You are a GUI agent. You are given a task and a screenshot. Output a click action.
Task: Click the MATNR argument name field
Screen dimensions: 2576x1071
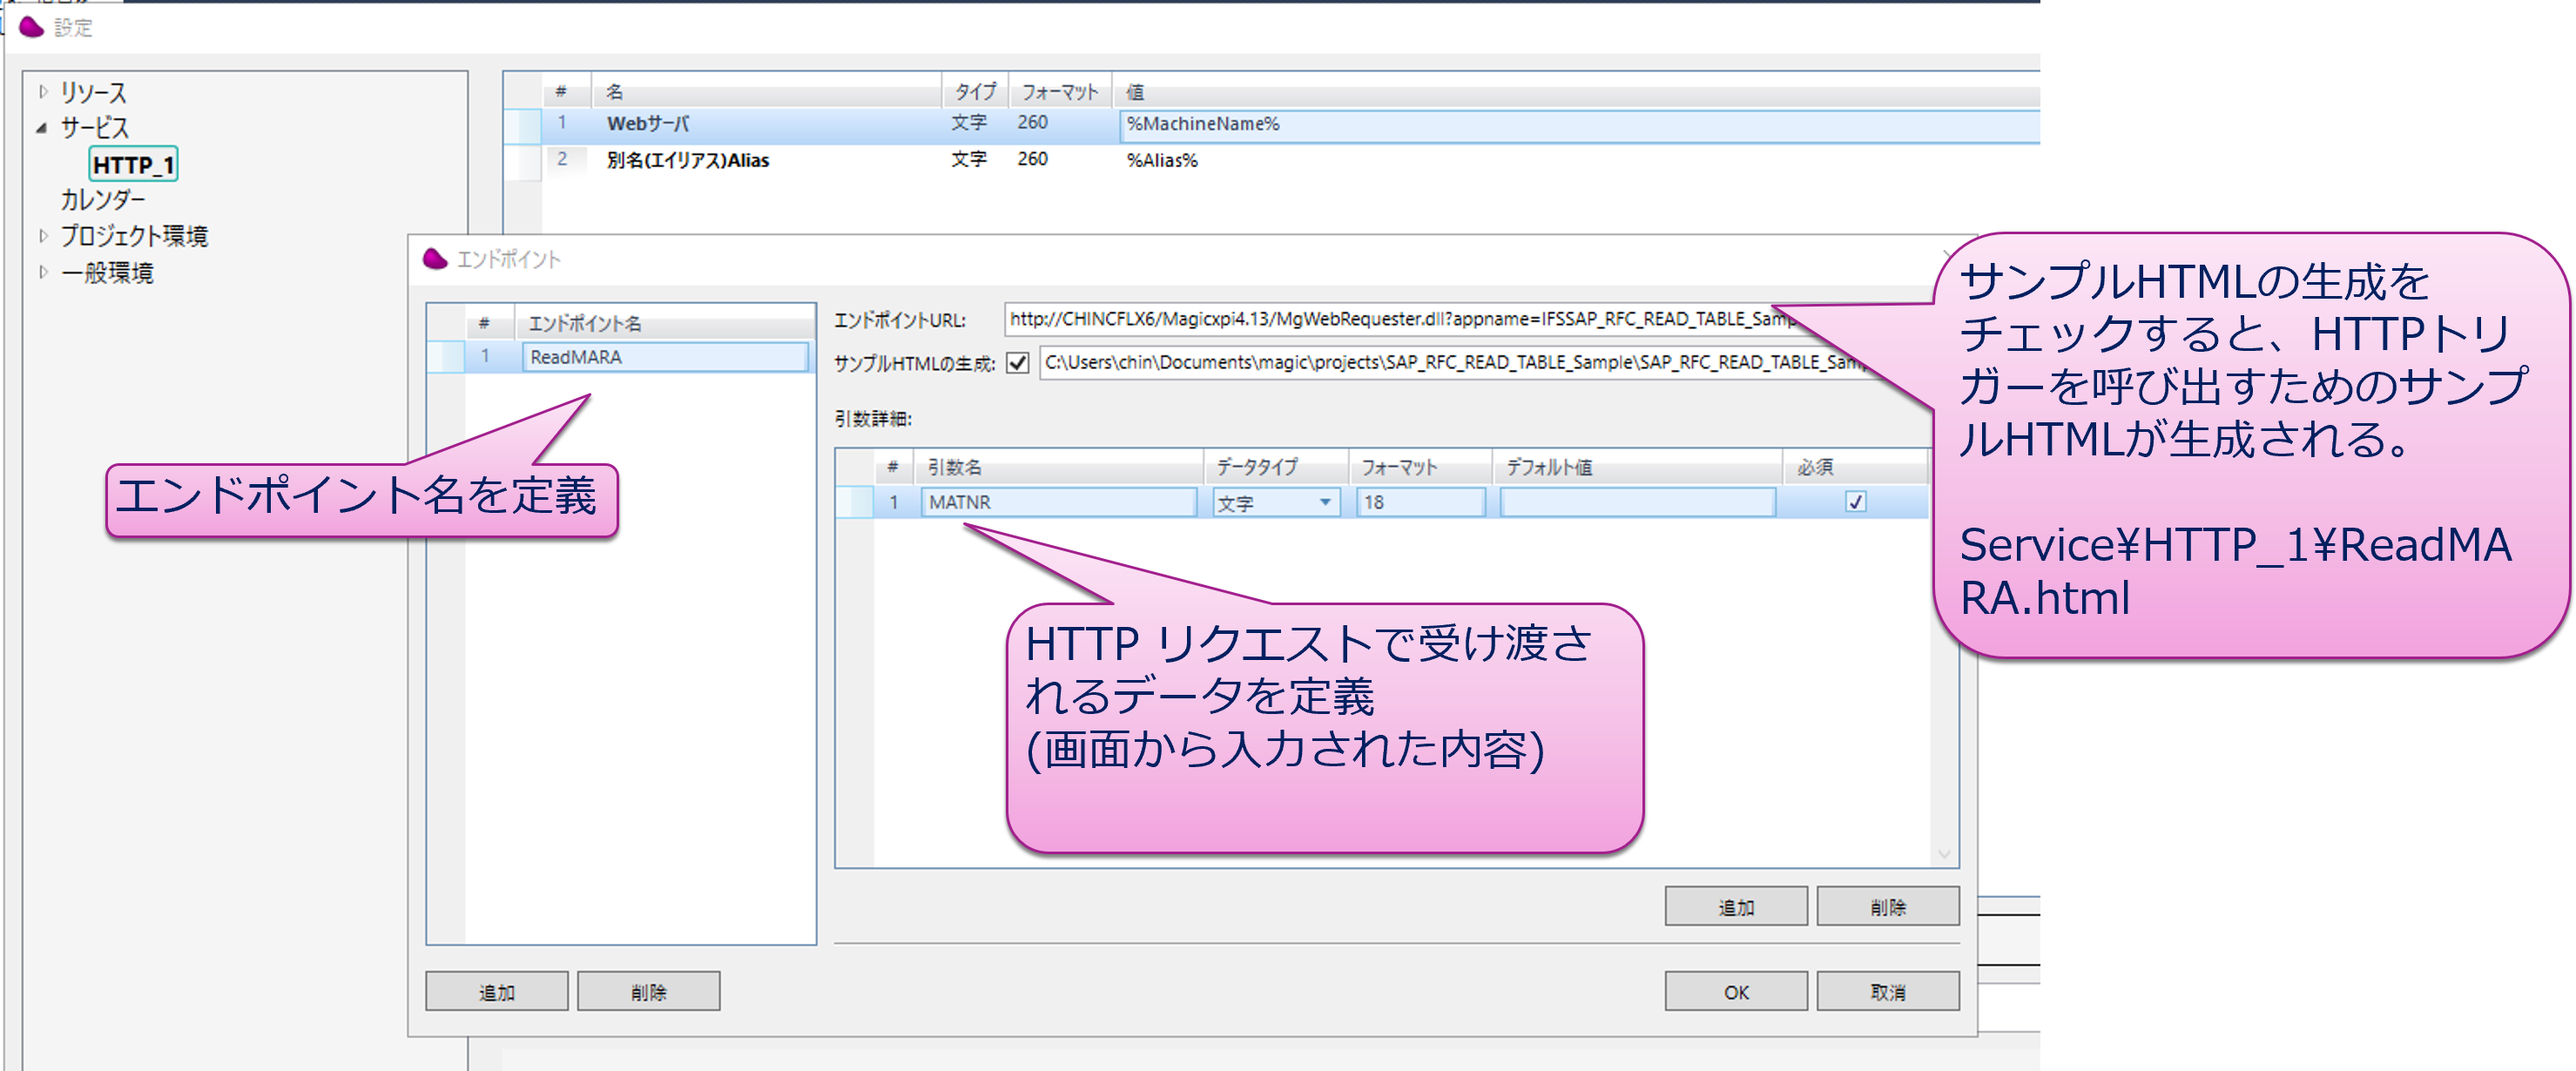pyautogui.click(x=1059, y=502)
